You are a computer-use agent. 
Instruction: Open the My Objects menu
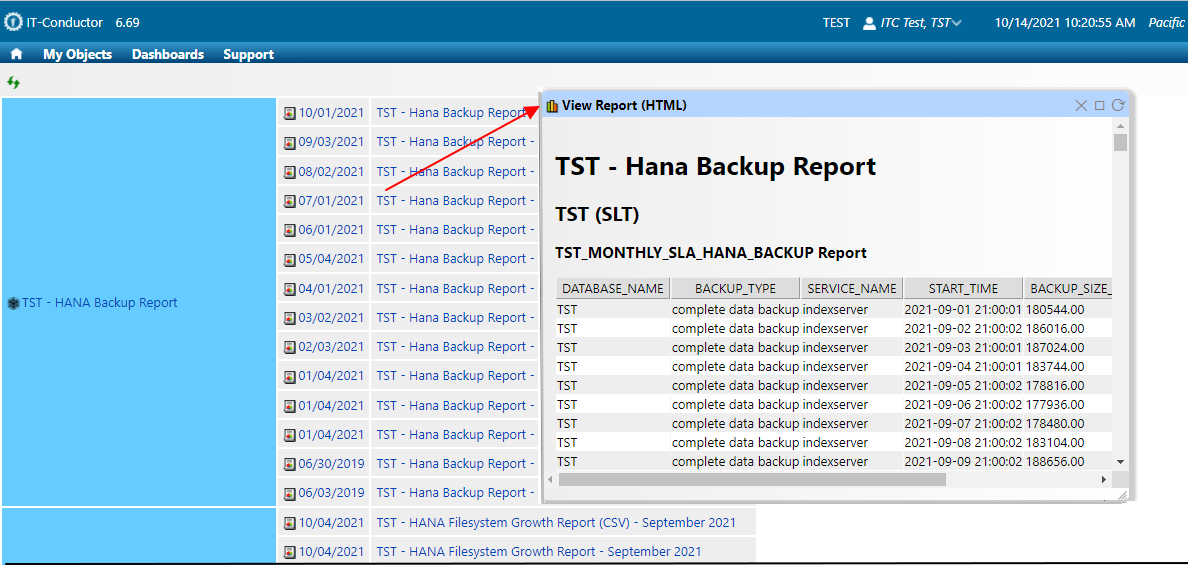[x=77, y=54]
